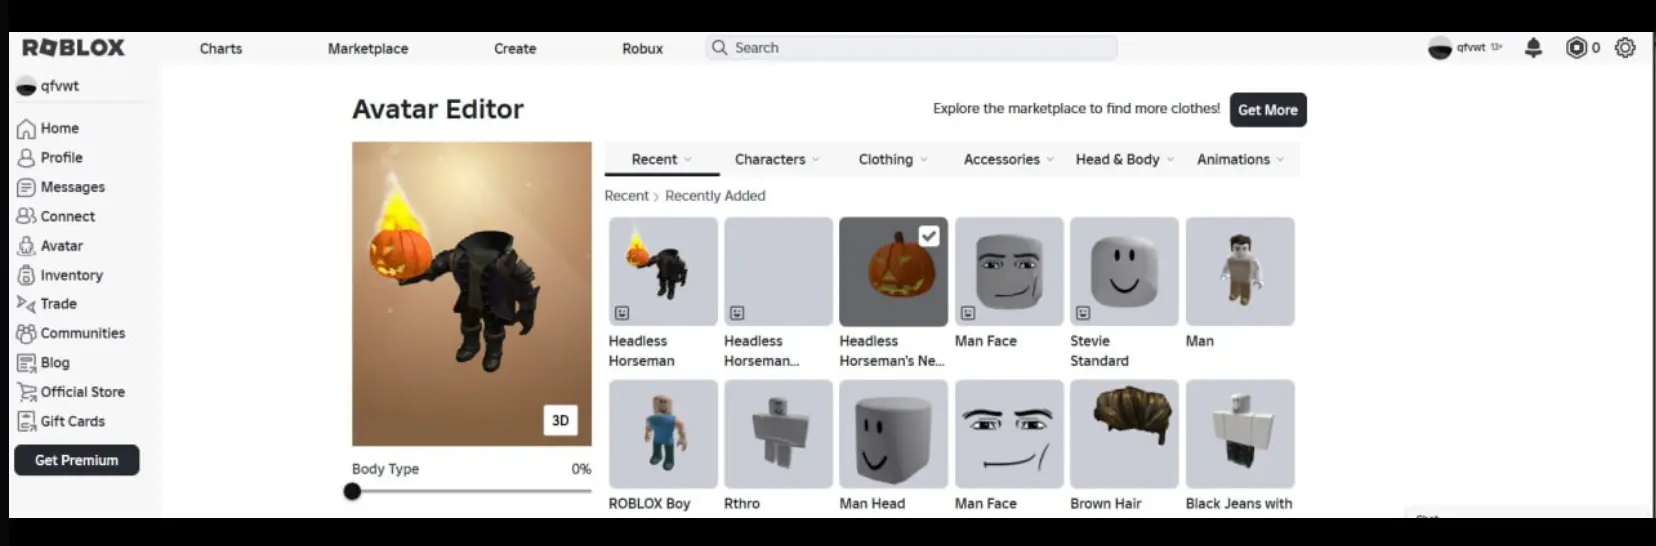Equip the Man Face item in first row
The height and width of the screenshot is (546, 1656).
(1008, 272)
